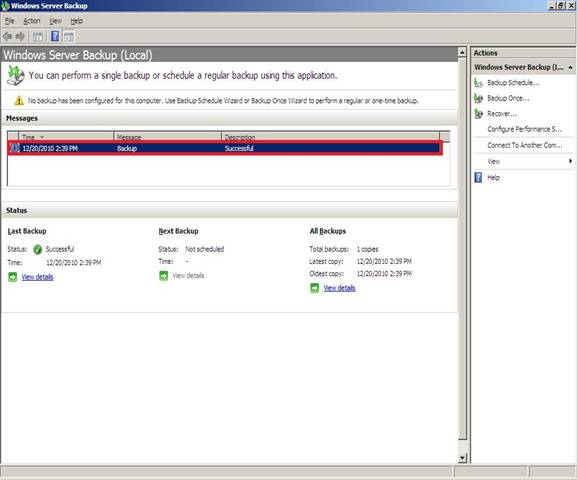
Task: Select Connect To Another Computer action
Action: (x=525, y=145)
